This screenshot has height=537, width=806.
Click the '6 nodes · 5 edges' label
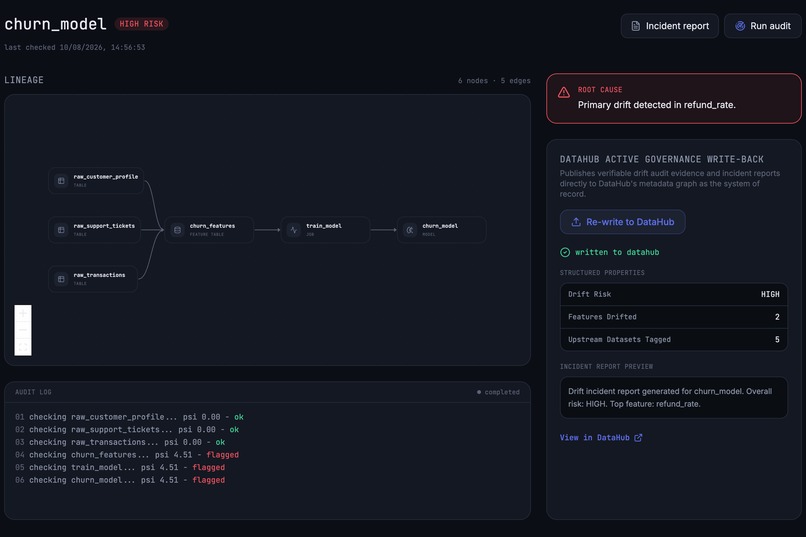coord(494,81)
